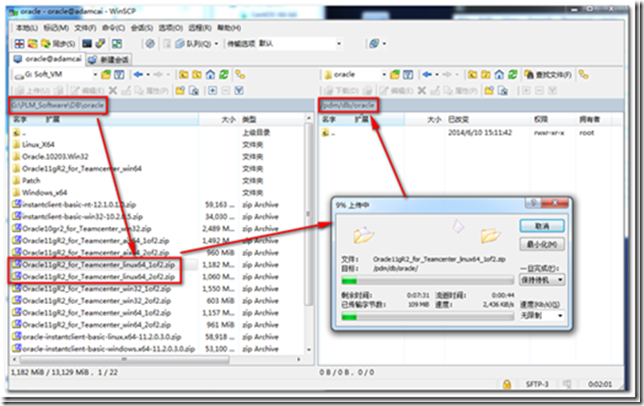
Task: Go back using remote panel blue arrow
Action: (427, 75)
